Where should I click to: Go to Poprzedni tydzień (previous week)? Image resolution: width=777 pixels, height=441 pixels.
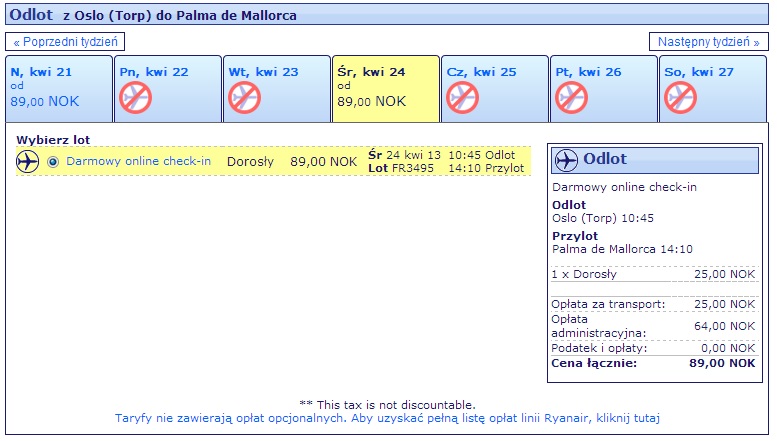65,42
